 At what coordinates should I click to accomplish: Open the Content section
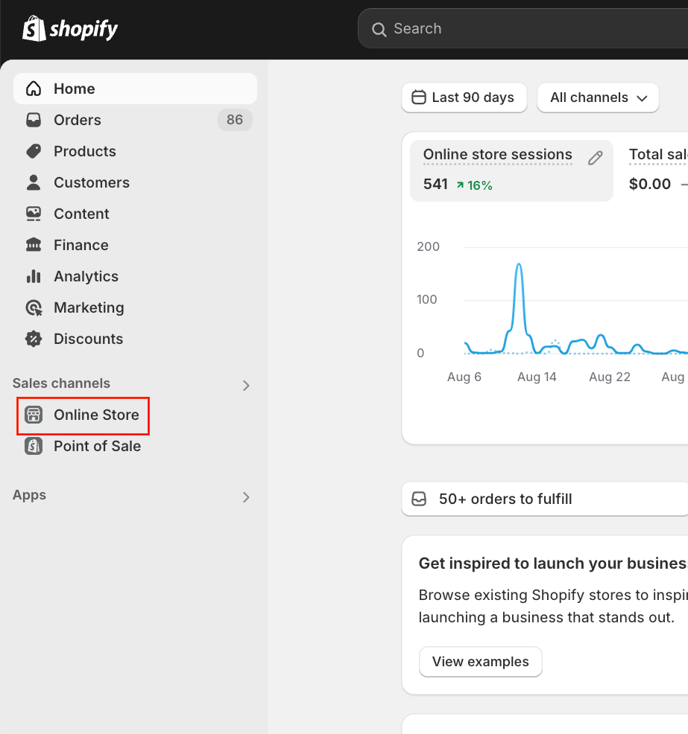coord(135,214)
